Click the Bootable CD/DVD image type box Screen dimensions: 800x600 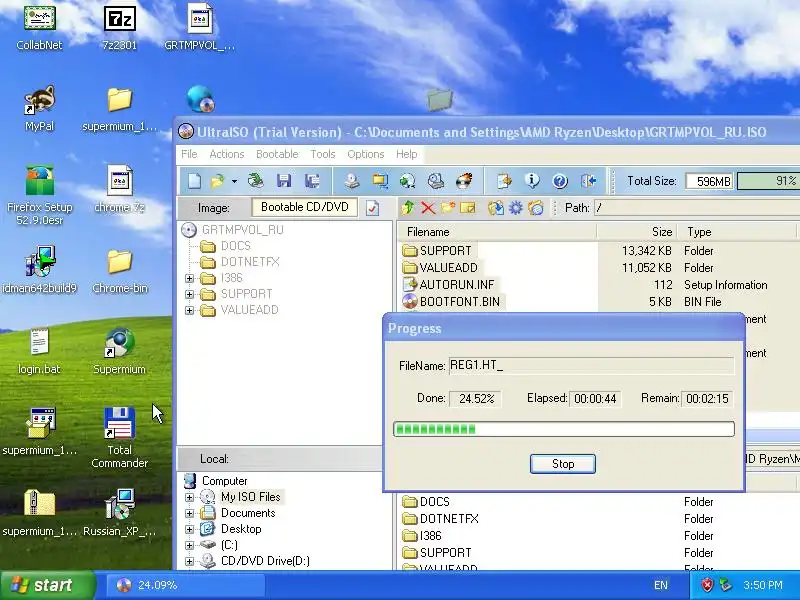(305, 207)
